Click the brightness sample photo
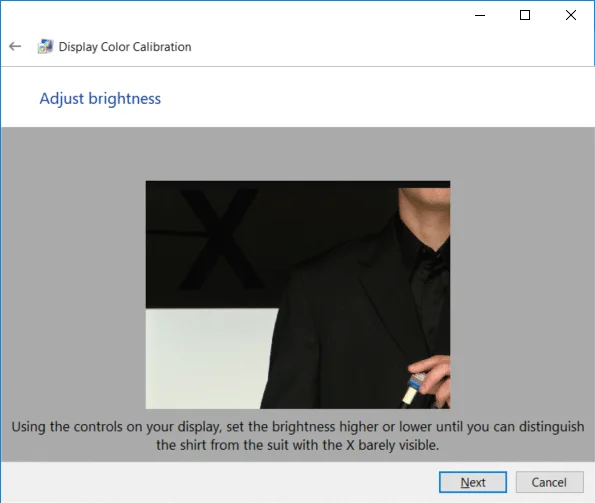The height and width of the screenshot is (503, 595). tap(298, 295)
